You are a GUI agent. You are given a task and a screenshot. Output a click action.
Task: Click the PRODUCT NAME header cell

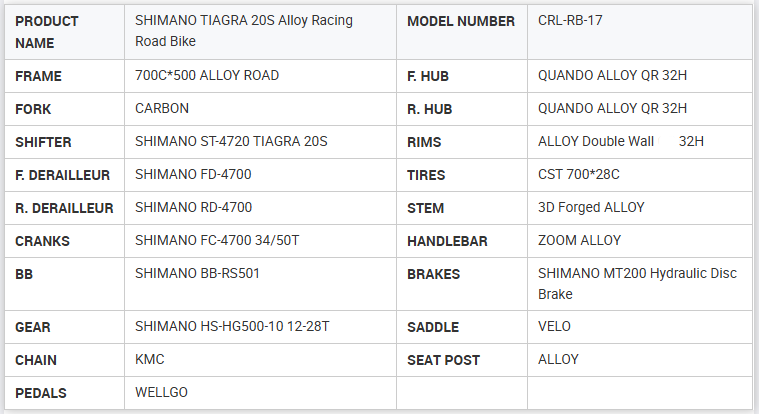47,32
